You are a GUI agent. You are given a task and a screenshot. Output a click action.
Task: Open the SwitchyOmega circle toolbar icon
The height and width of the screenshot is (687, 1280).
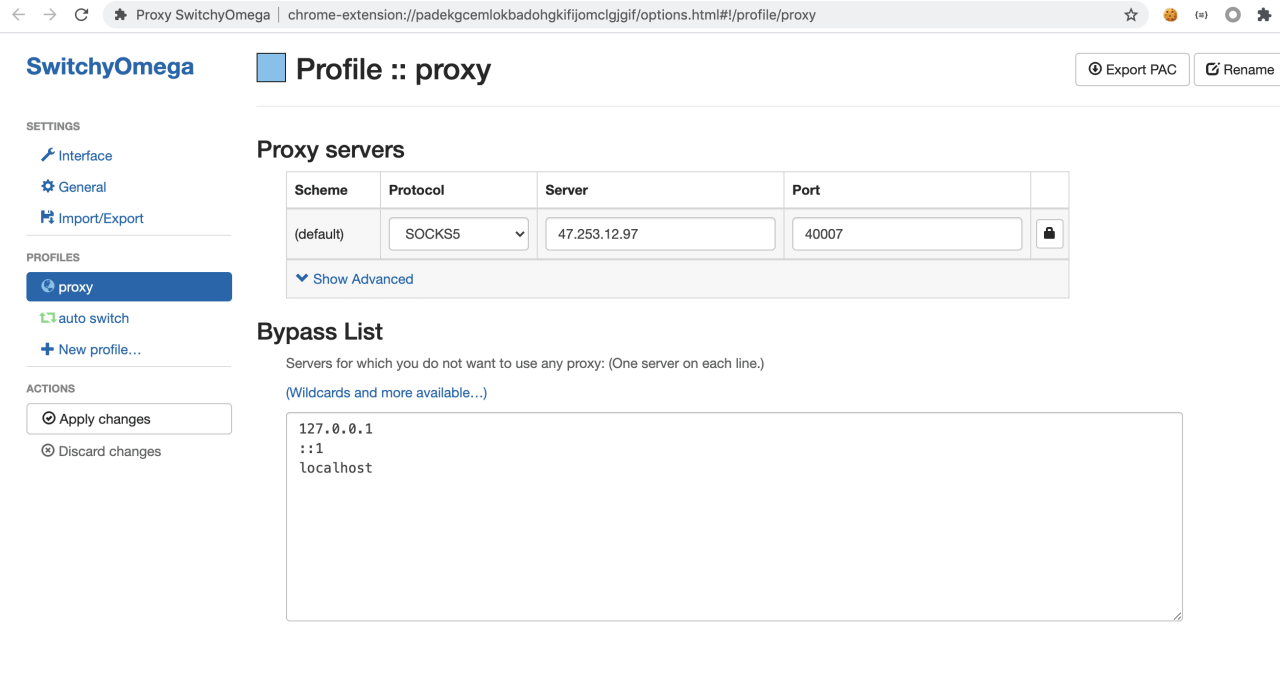point(1233,15)
